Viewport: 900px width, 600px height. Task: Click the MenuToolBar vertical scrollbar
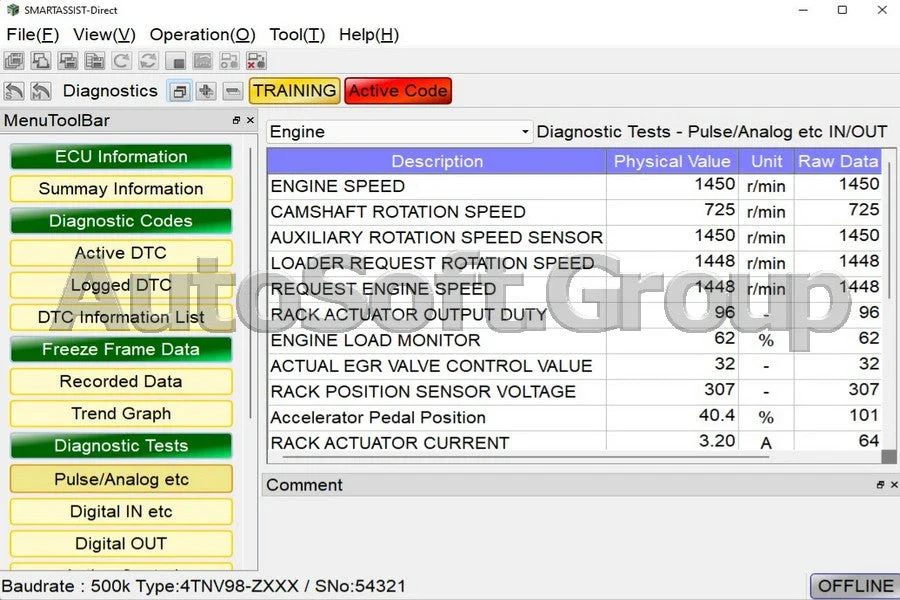pos(250,283)
